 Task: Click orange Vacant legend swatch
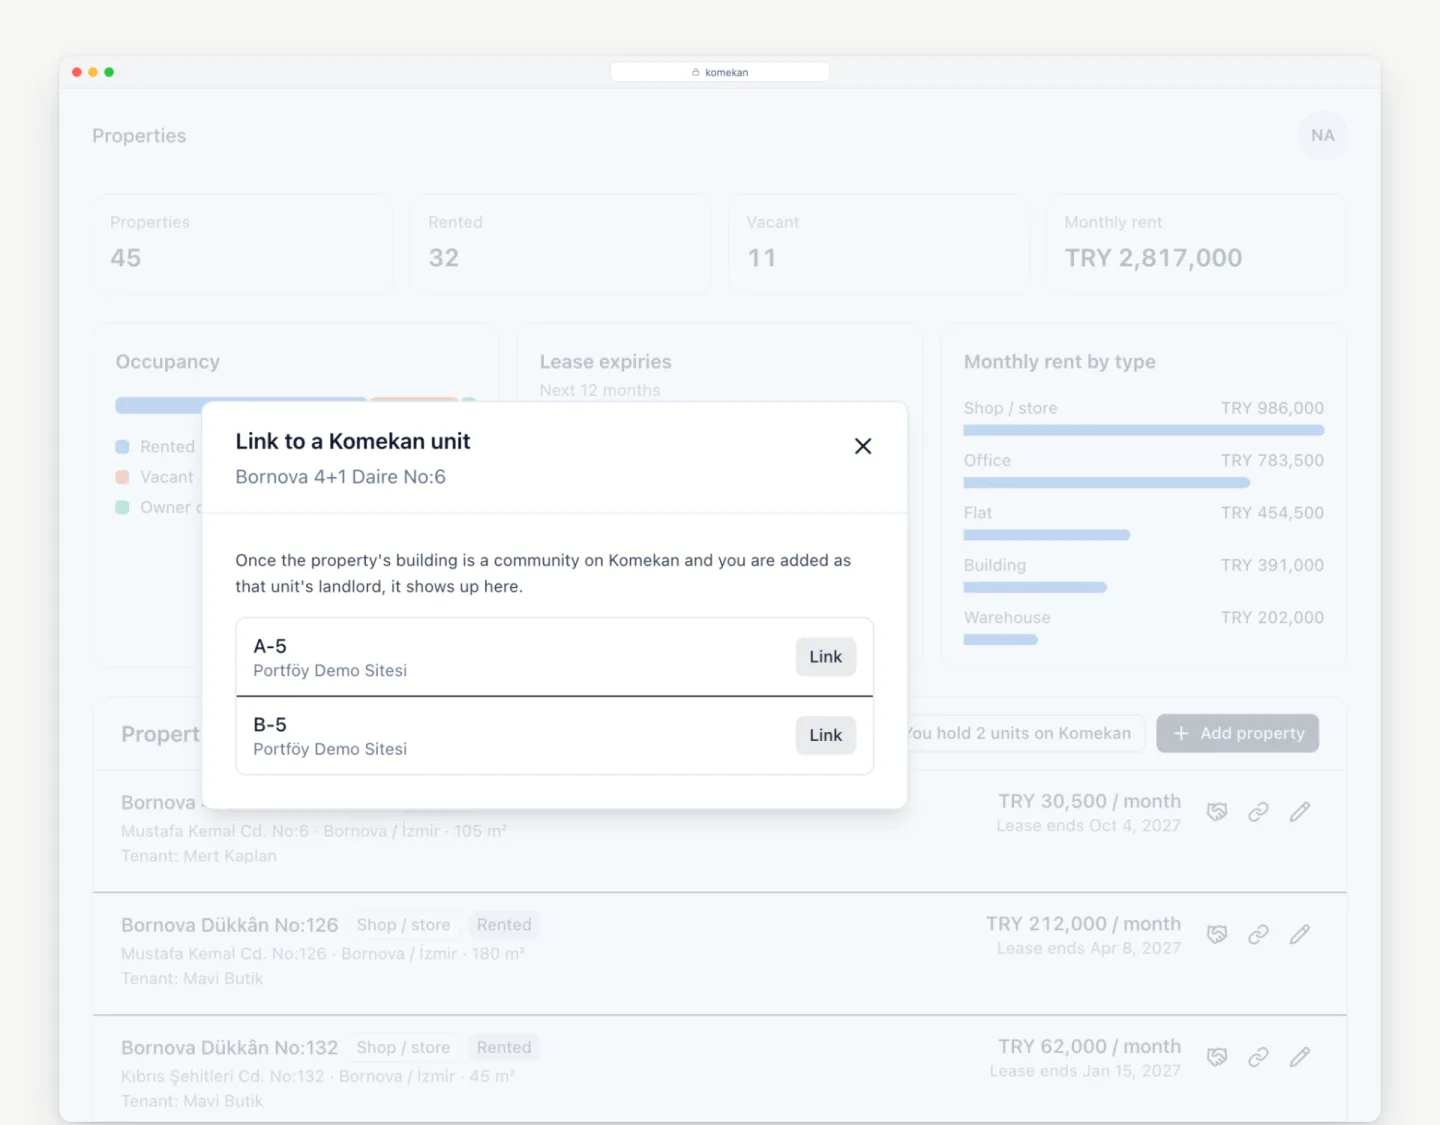[122, 477]
